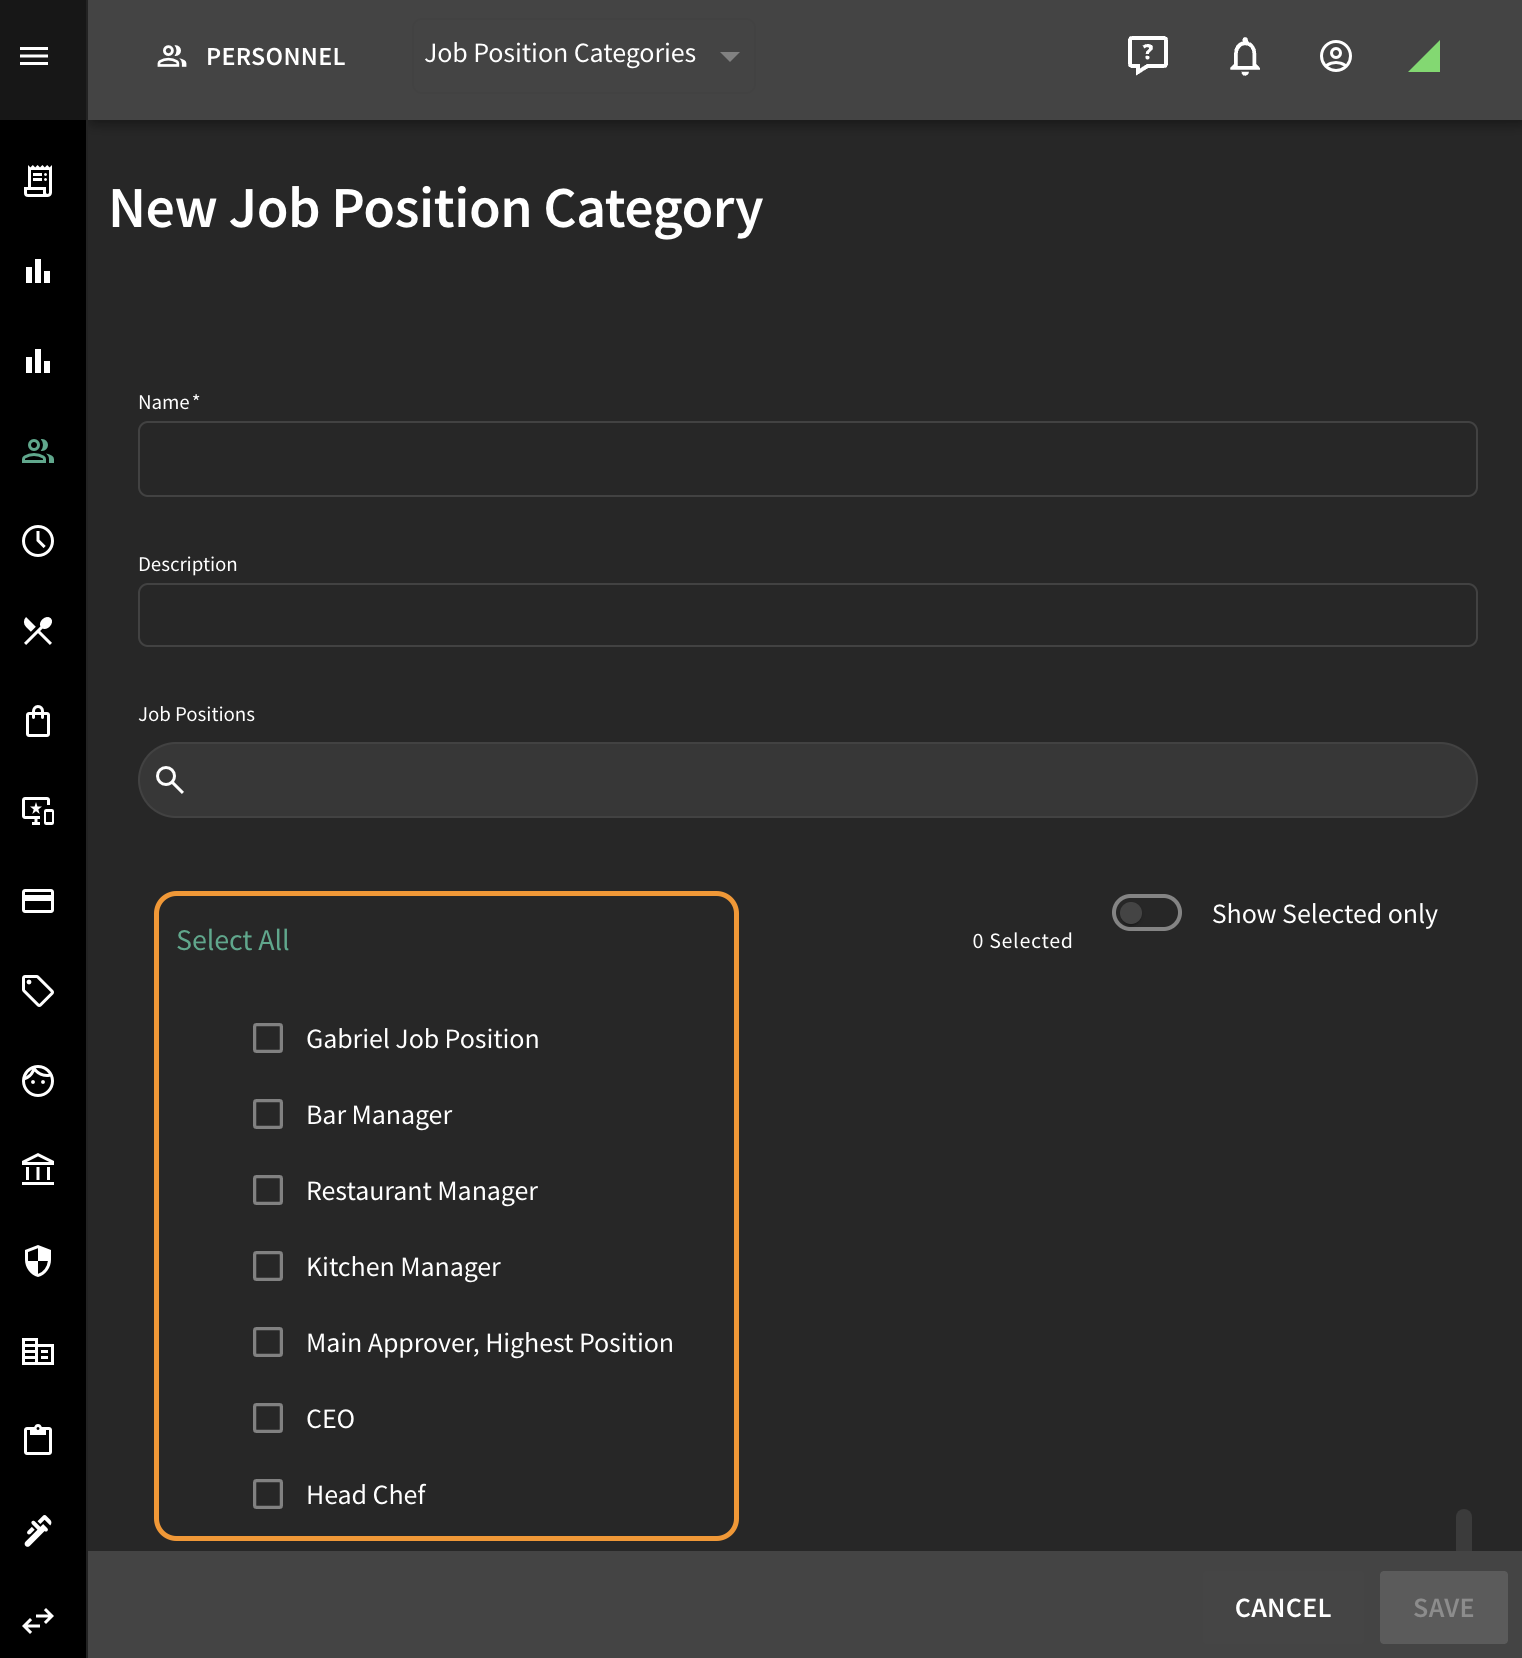
Task: Check the Head Chef checkbox
Action: click(268, 1494)
